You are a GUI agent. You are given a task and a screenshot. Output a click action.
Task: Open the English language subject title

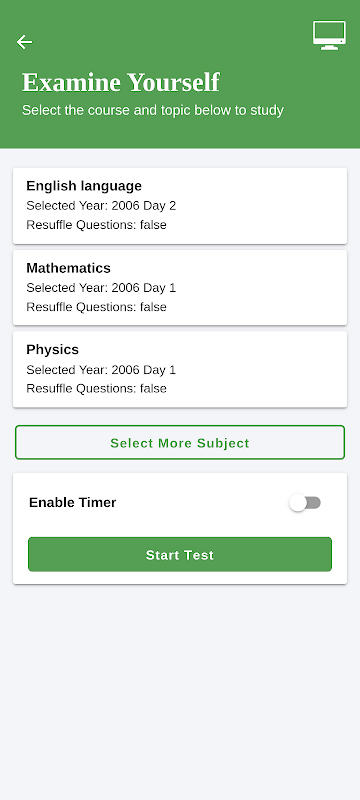point(84,186)
